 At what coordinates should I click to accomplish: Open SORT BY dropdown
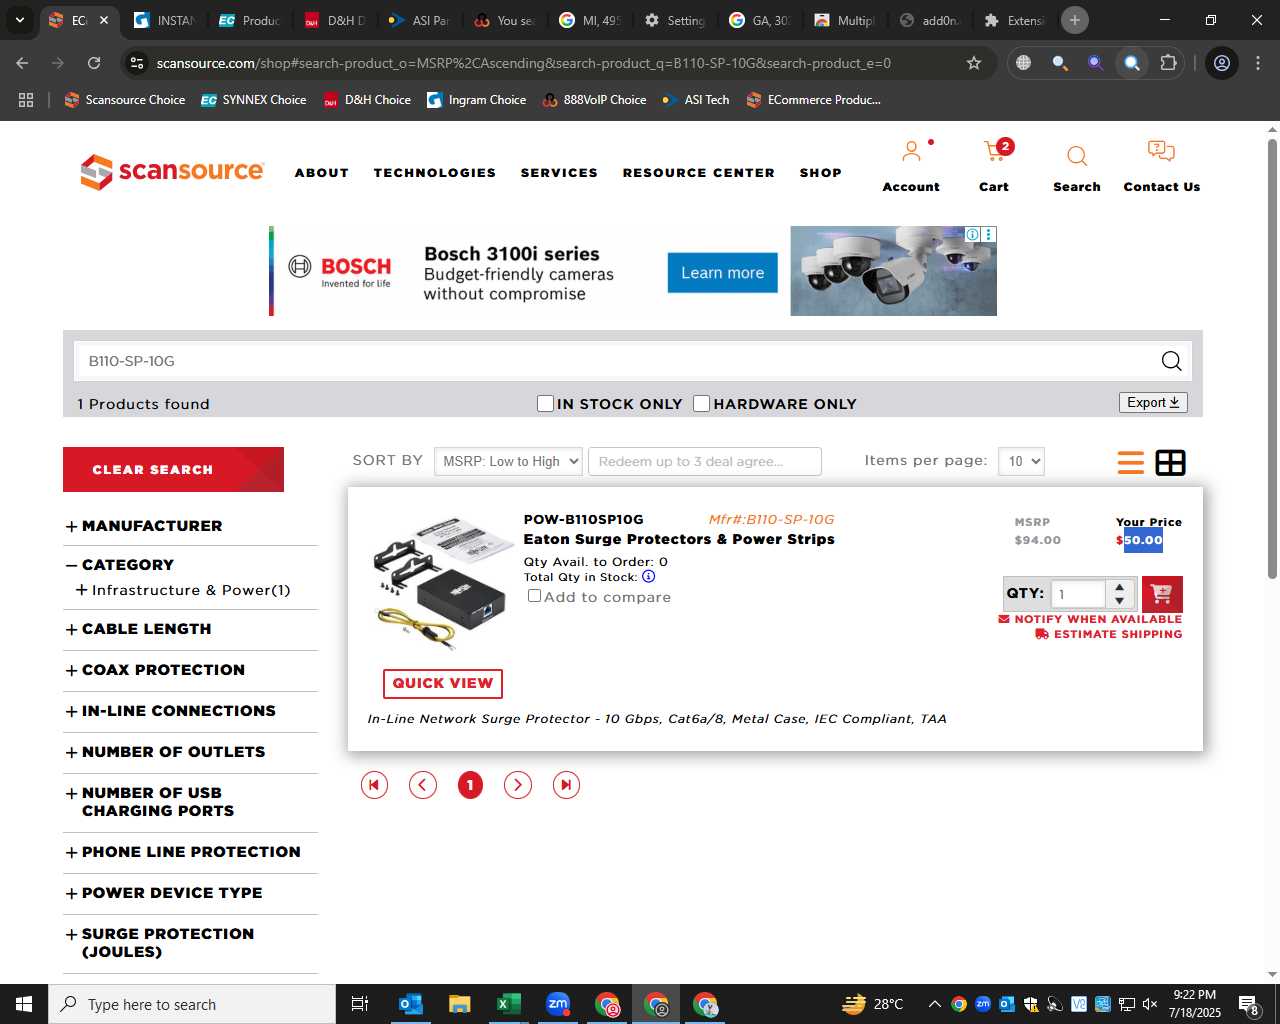pyautogui.click(x=508, y=461)
